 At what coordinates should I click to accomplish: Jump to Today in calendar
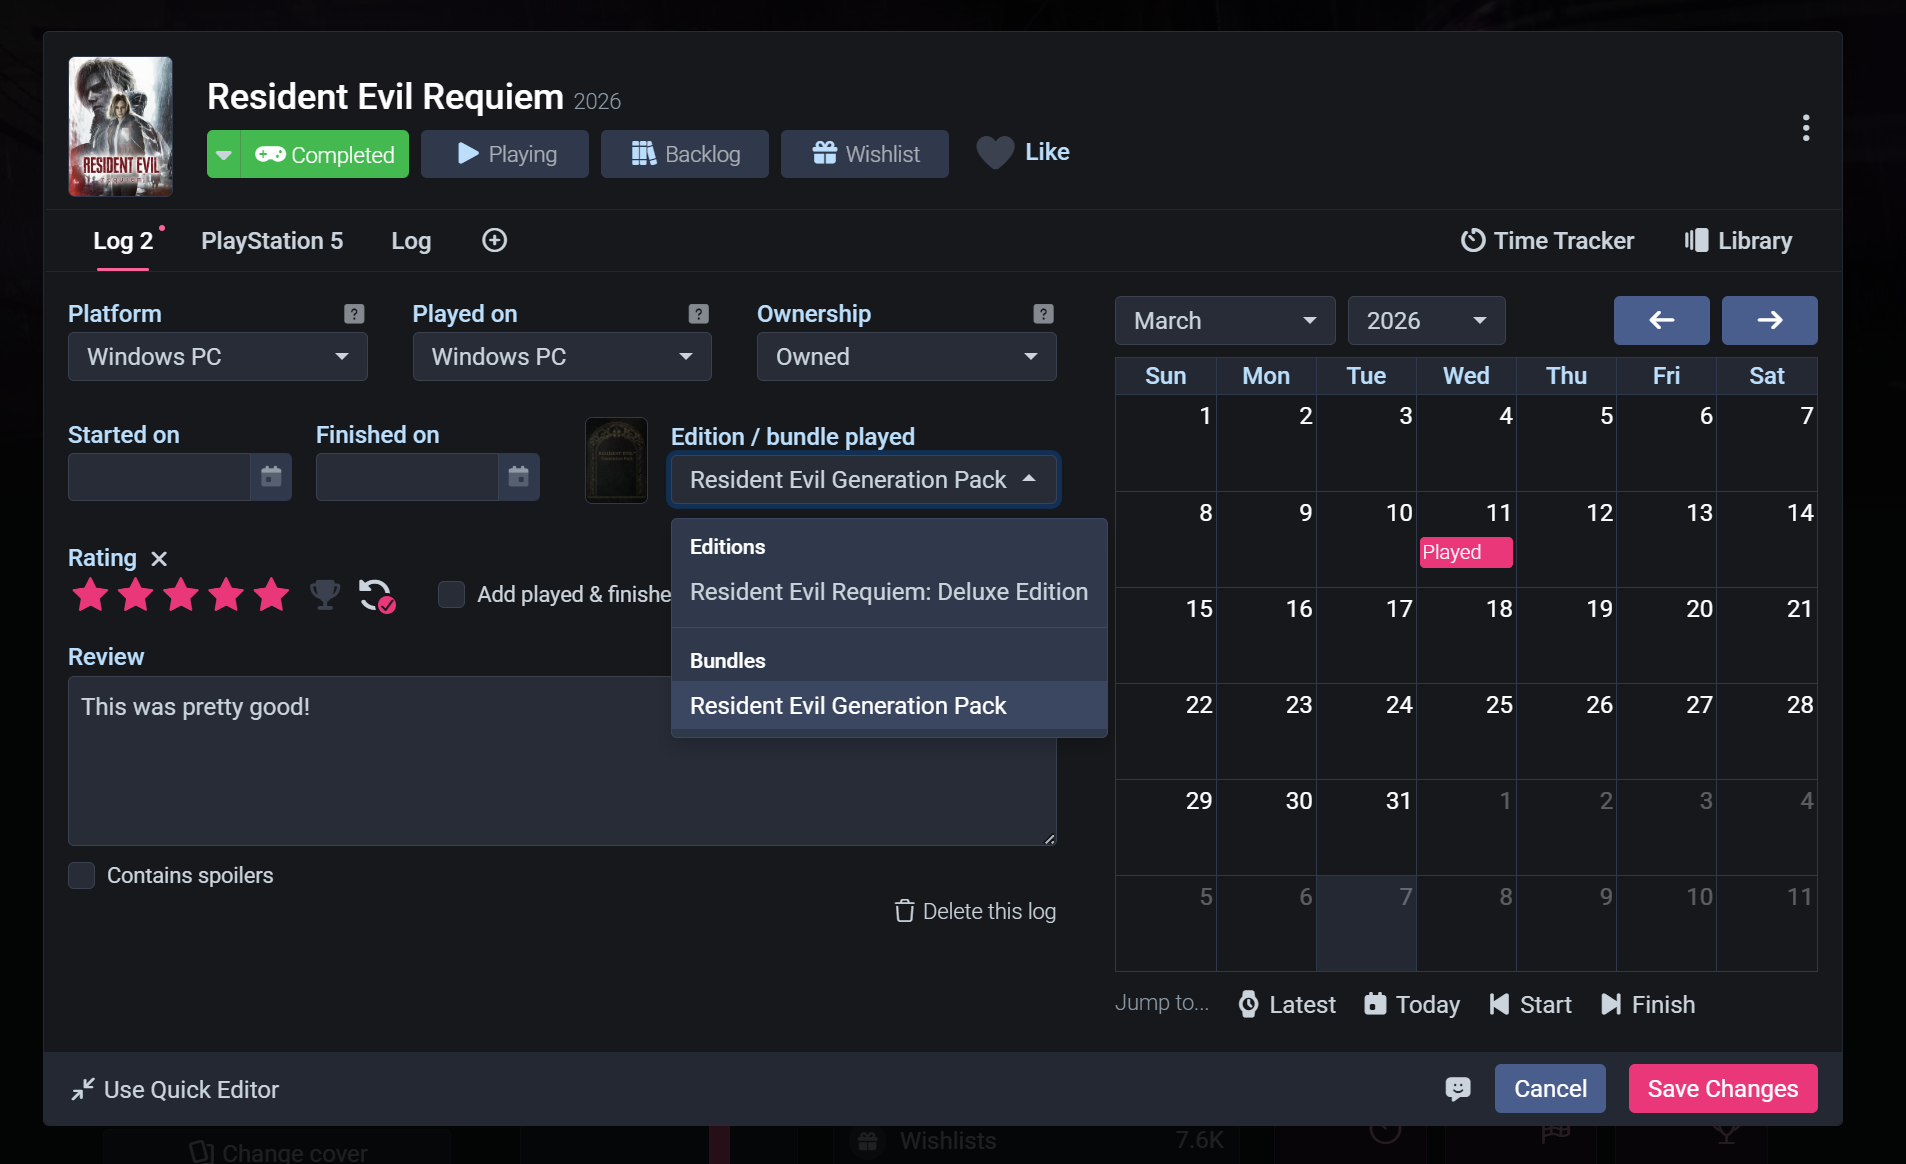click(x=1412, y=1004)
